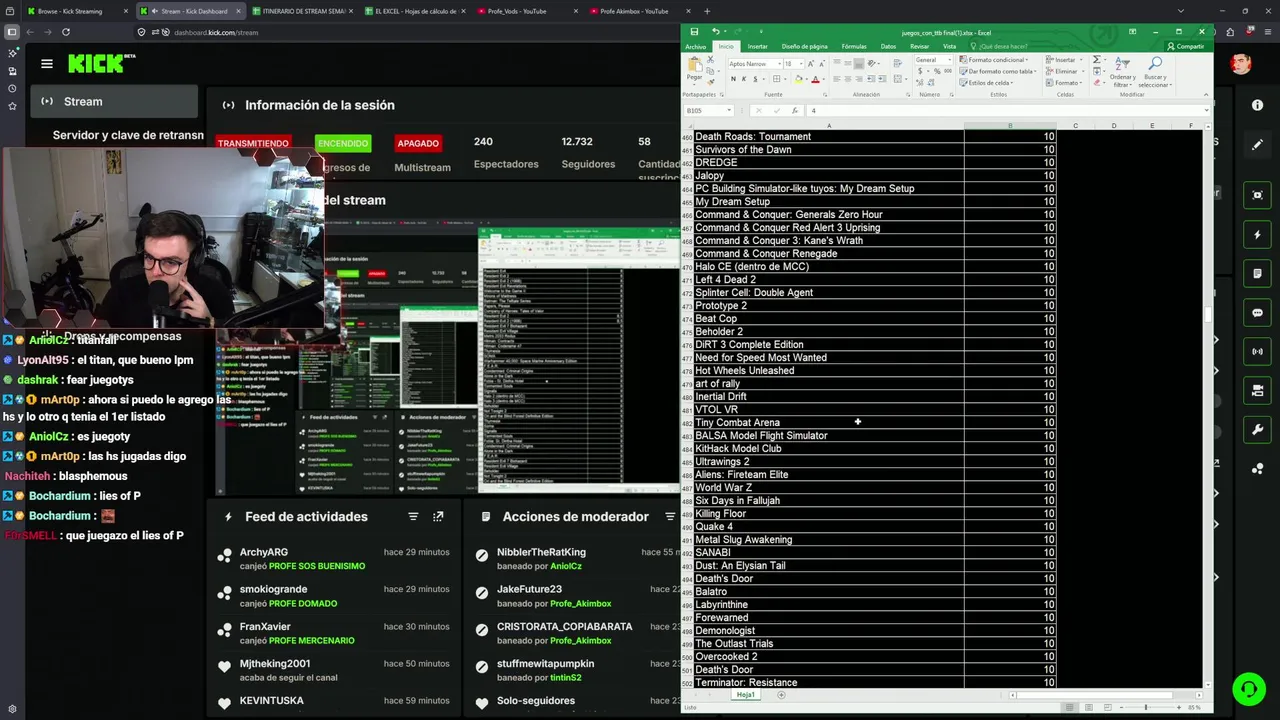Apply italic (K) formatting in Excel
1280x720 pixels.
744,79
